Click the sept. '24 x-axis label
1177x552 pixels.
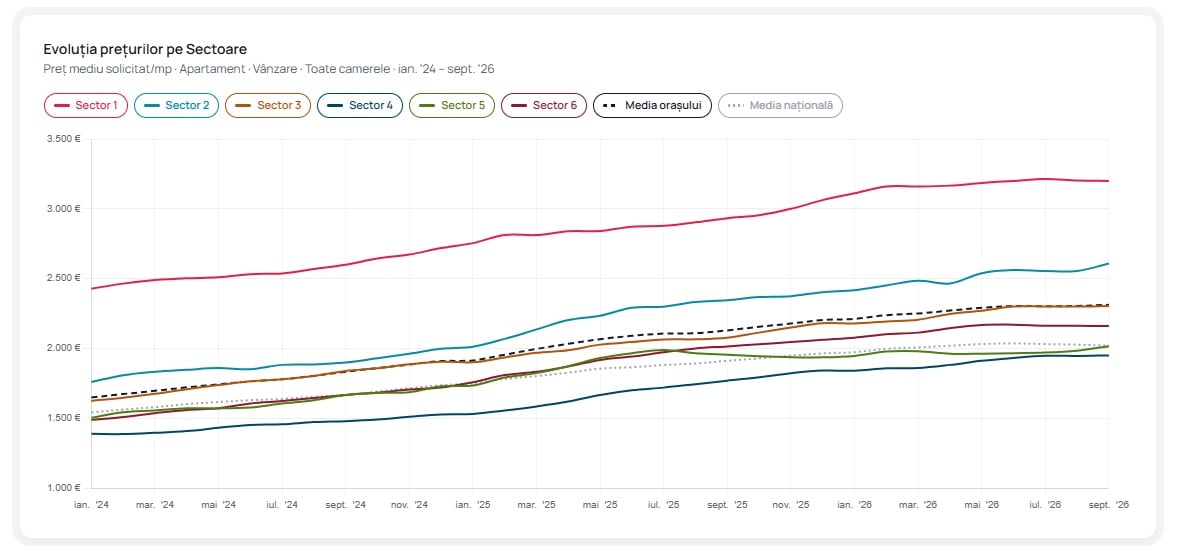point(345,505)
